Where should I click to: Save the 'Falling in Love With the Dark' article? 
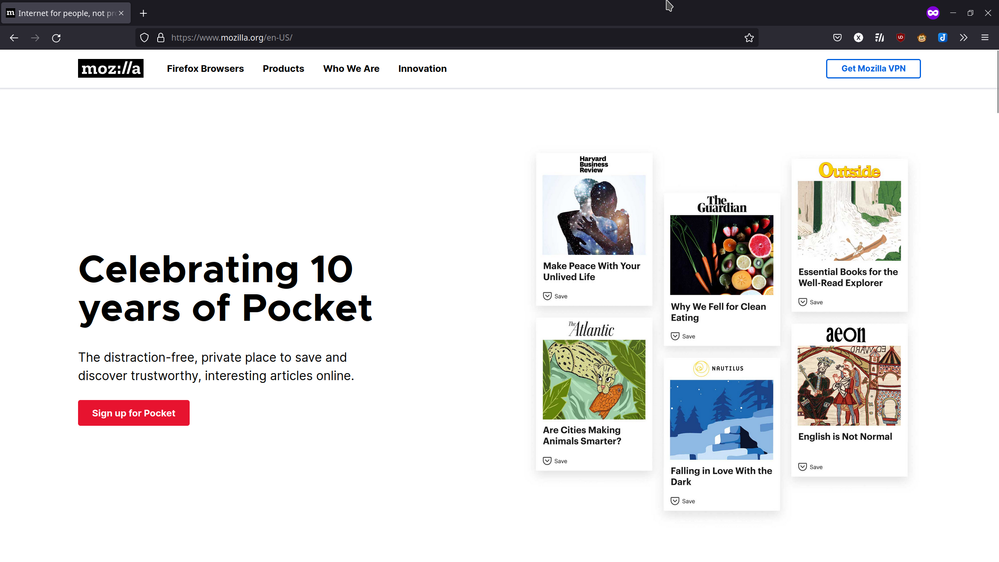tap(683, 501)
